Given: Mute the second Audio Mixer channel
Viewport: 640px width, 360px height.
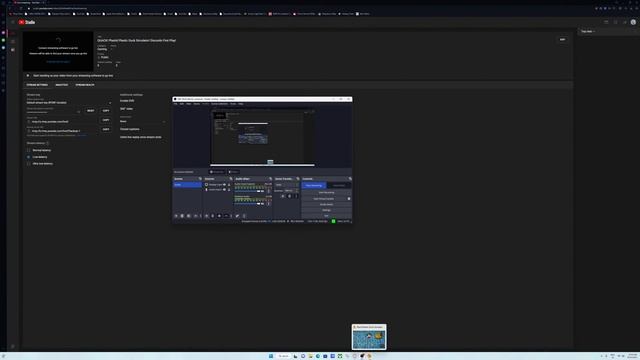Looking at the screenshot, I should point(262,204).
